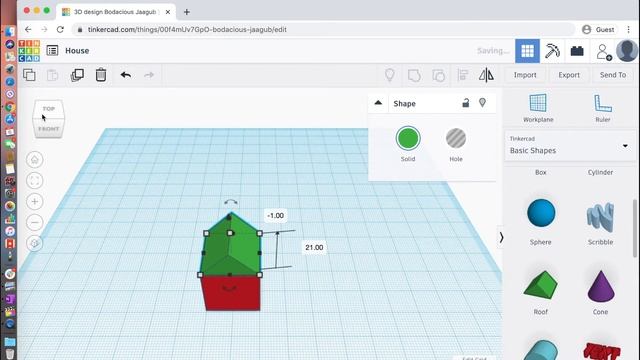The image size is (640, 360).
Task: Select the Workplane tool
Action: coord(538,108)
